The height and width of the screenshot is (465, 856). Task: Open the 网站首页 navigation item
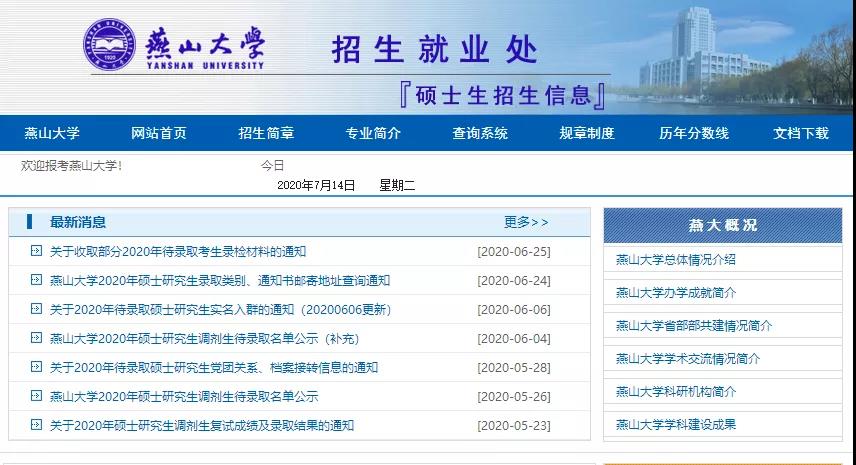point(158,133)
